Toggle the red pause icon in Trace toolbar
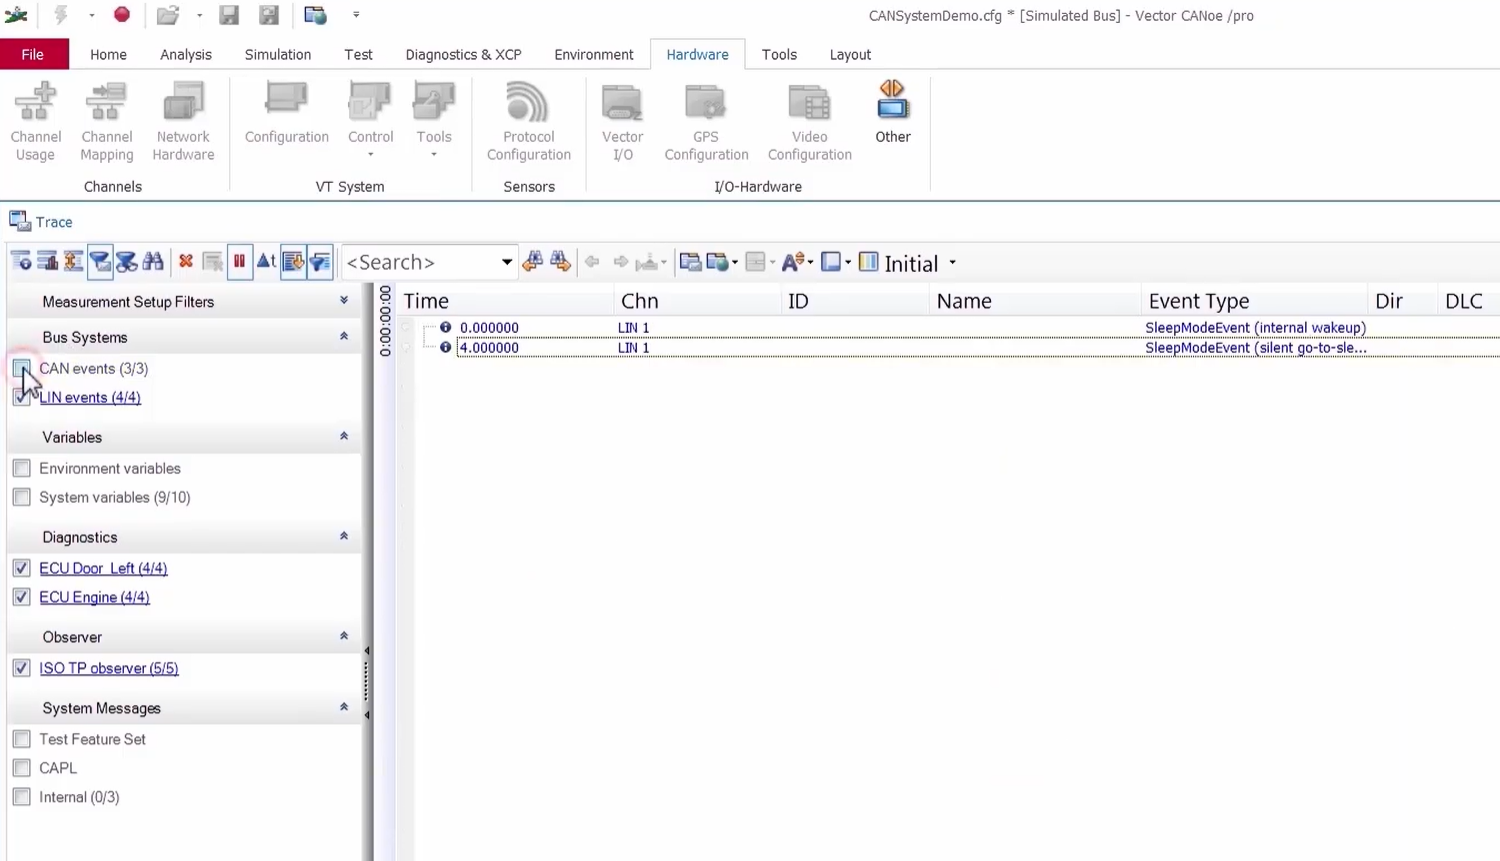This screenshot has height=861, width=1500. pyautogui.click(x=239, y=262)
